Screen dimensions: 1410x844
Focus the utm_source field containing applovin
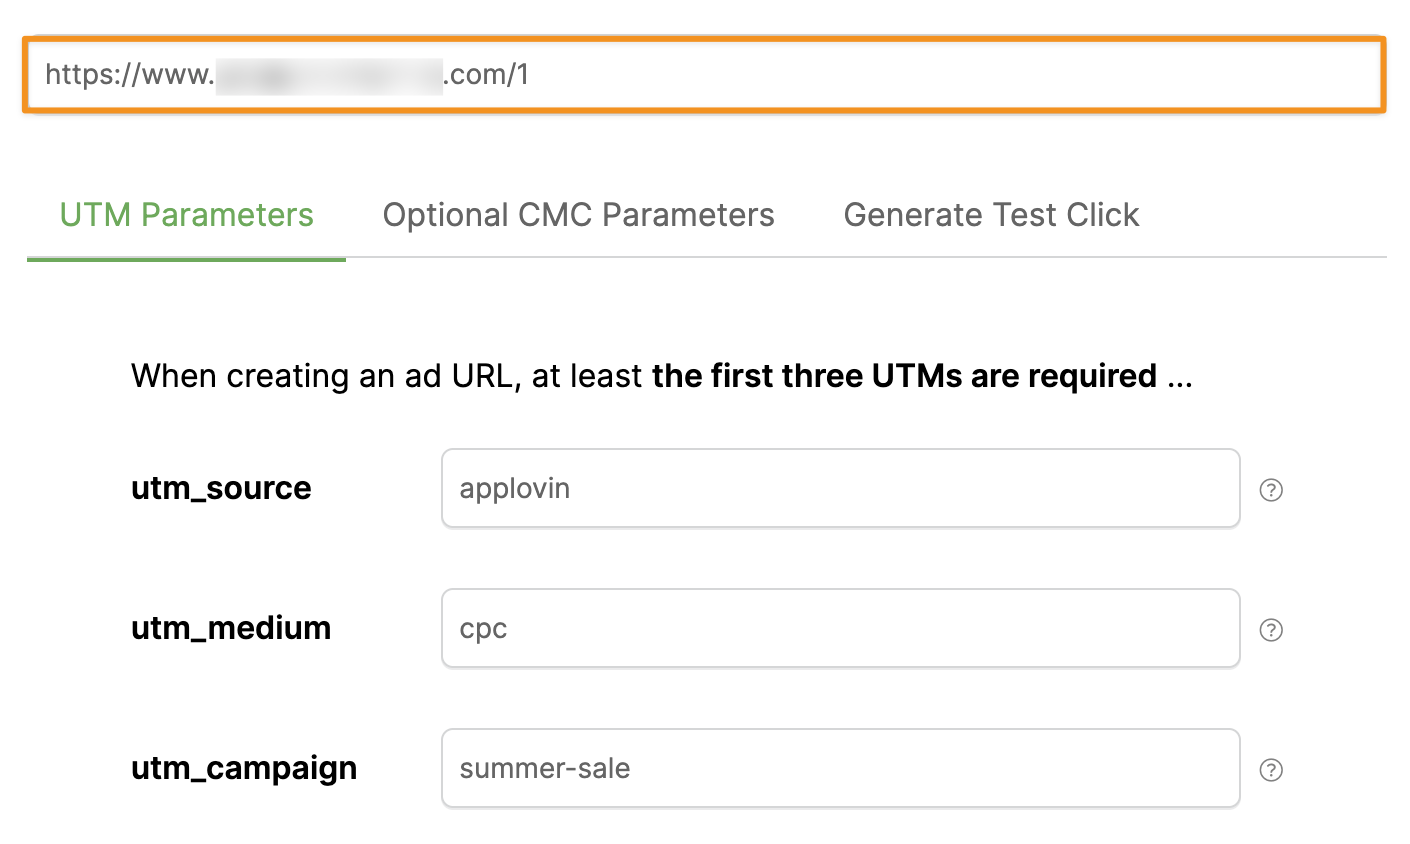point(840,488)
